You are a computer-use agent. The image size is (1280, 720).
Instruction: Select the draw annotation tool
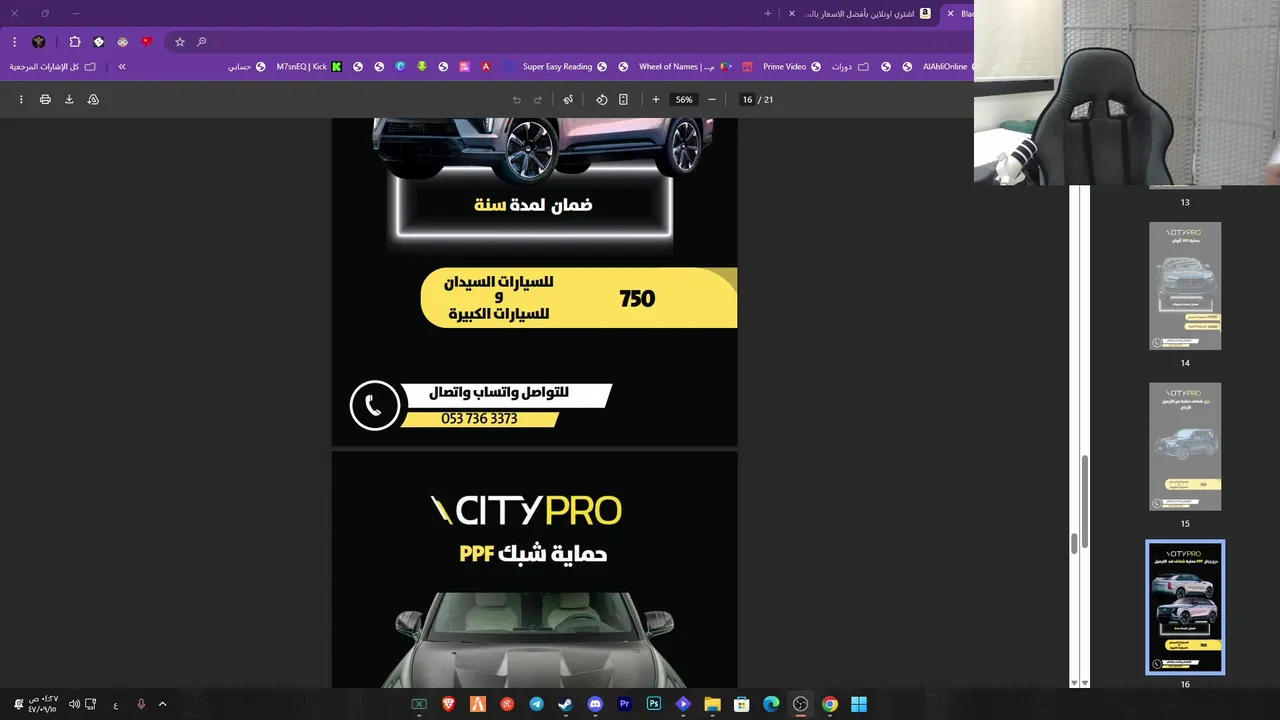click(x=568, y=99)
